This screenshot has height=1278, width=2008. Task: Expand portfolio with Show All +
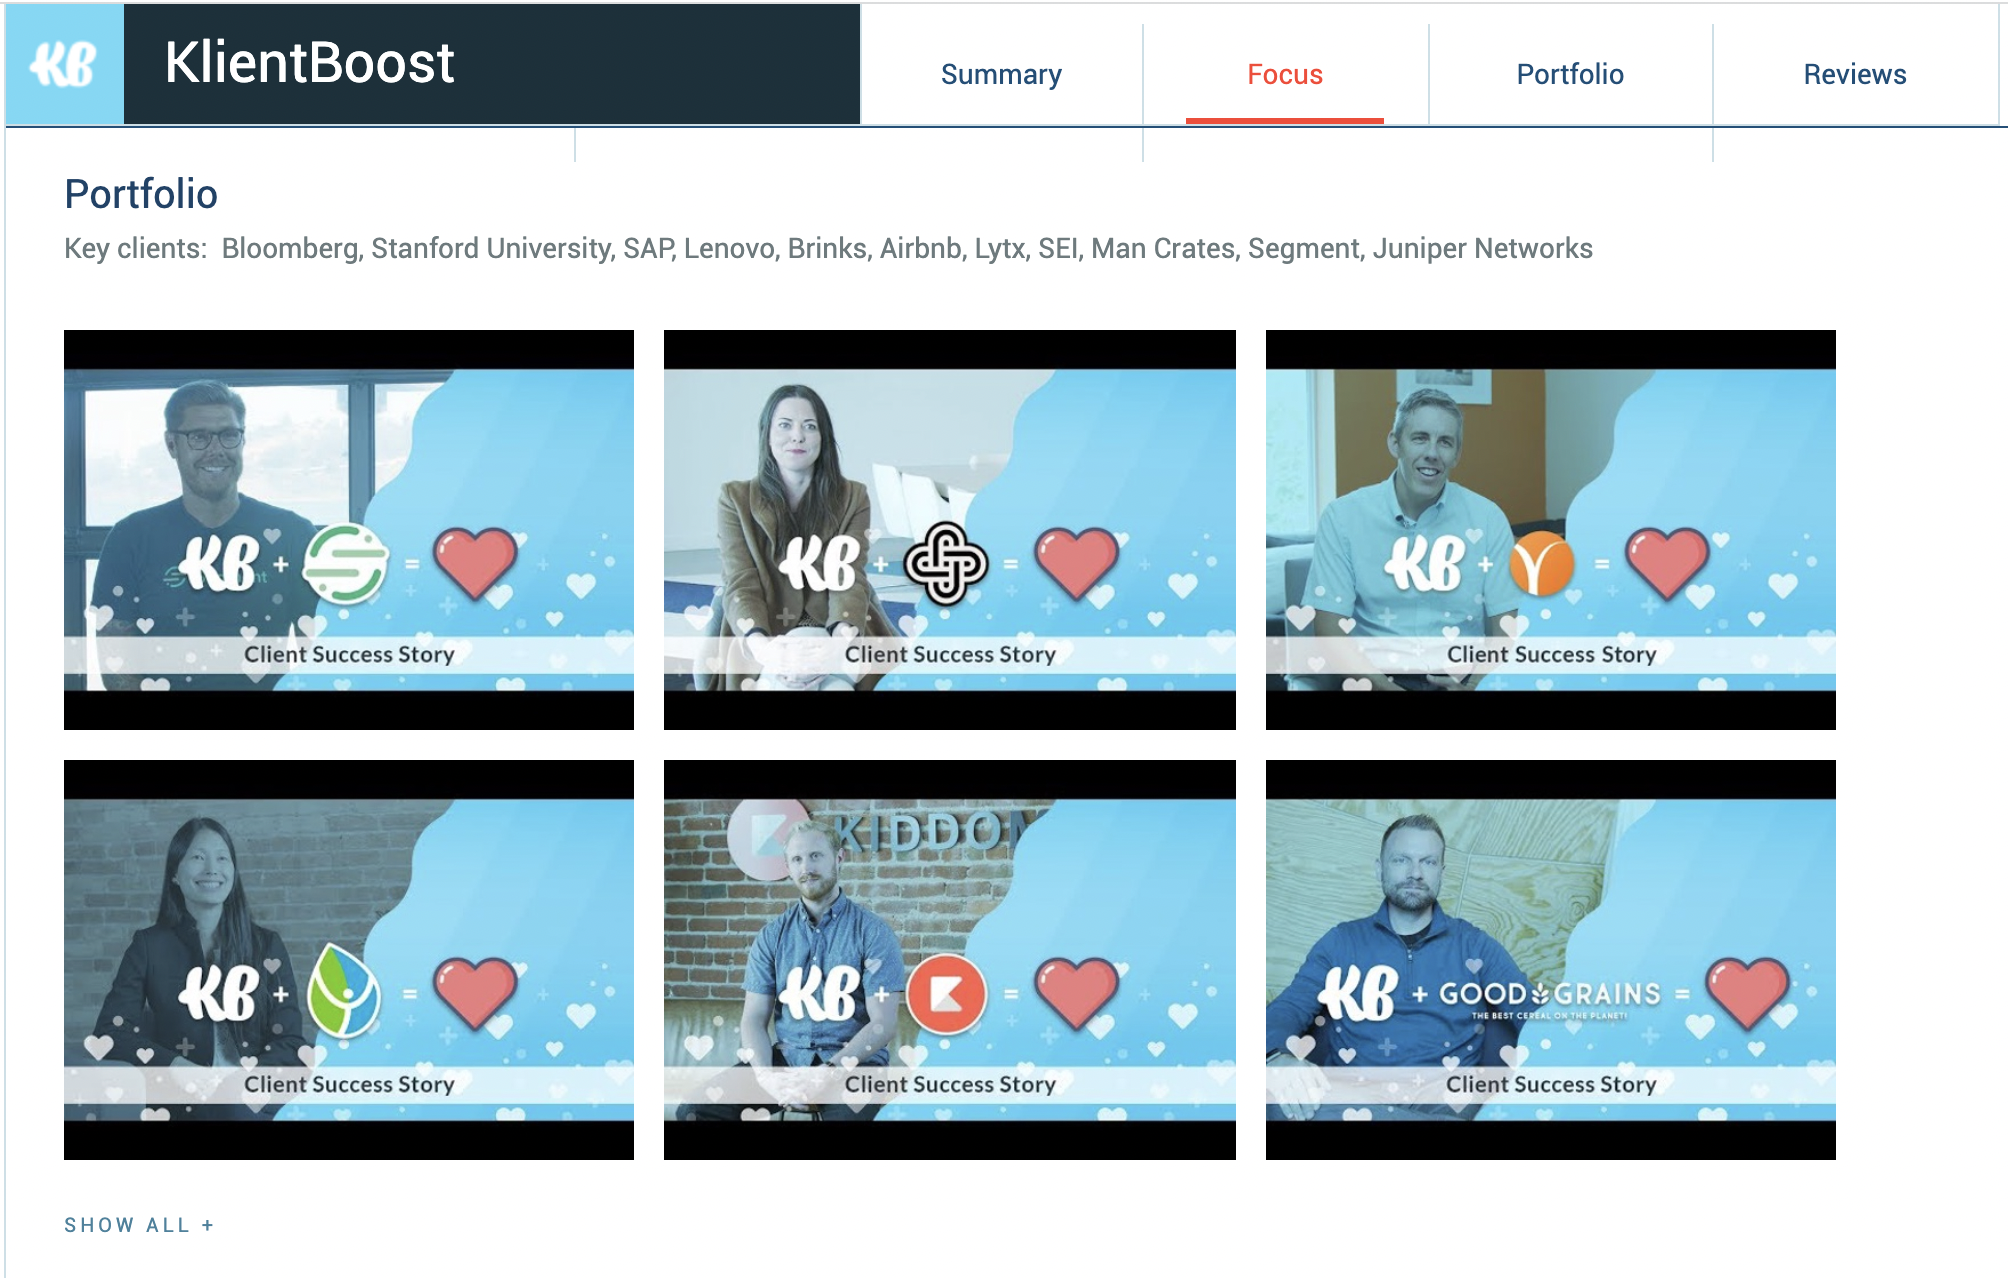(x=139, y=1225)
